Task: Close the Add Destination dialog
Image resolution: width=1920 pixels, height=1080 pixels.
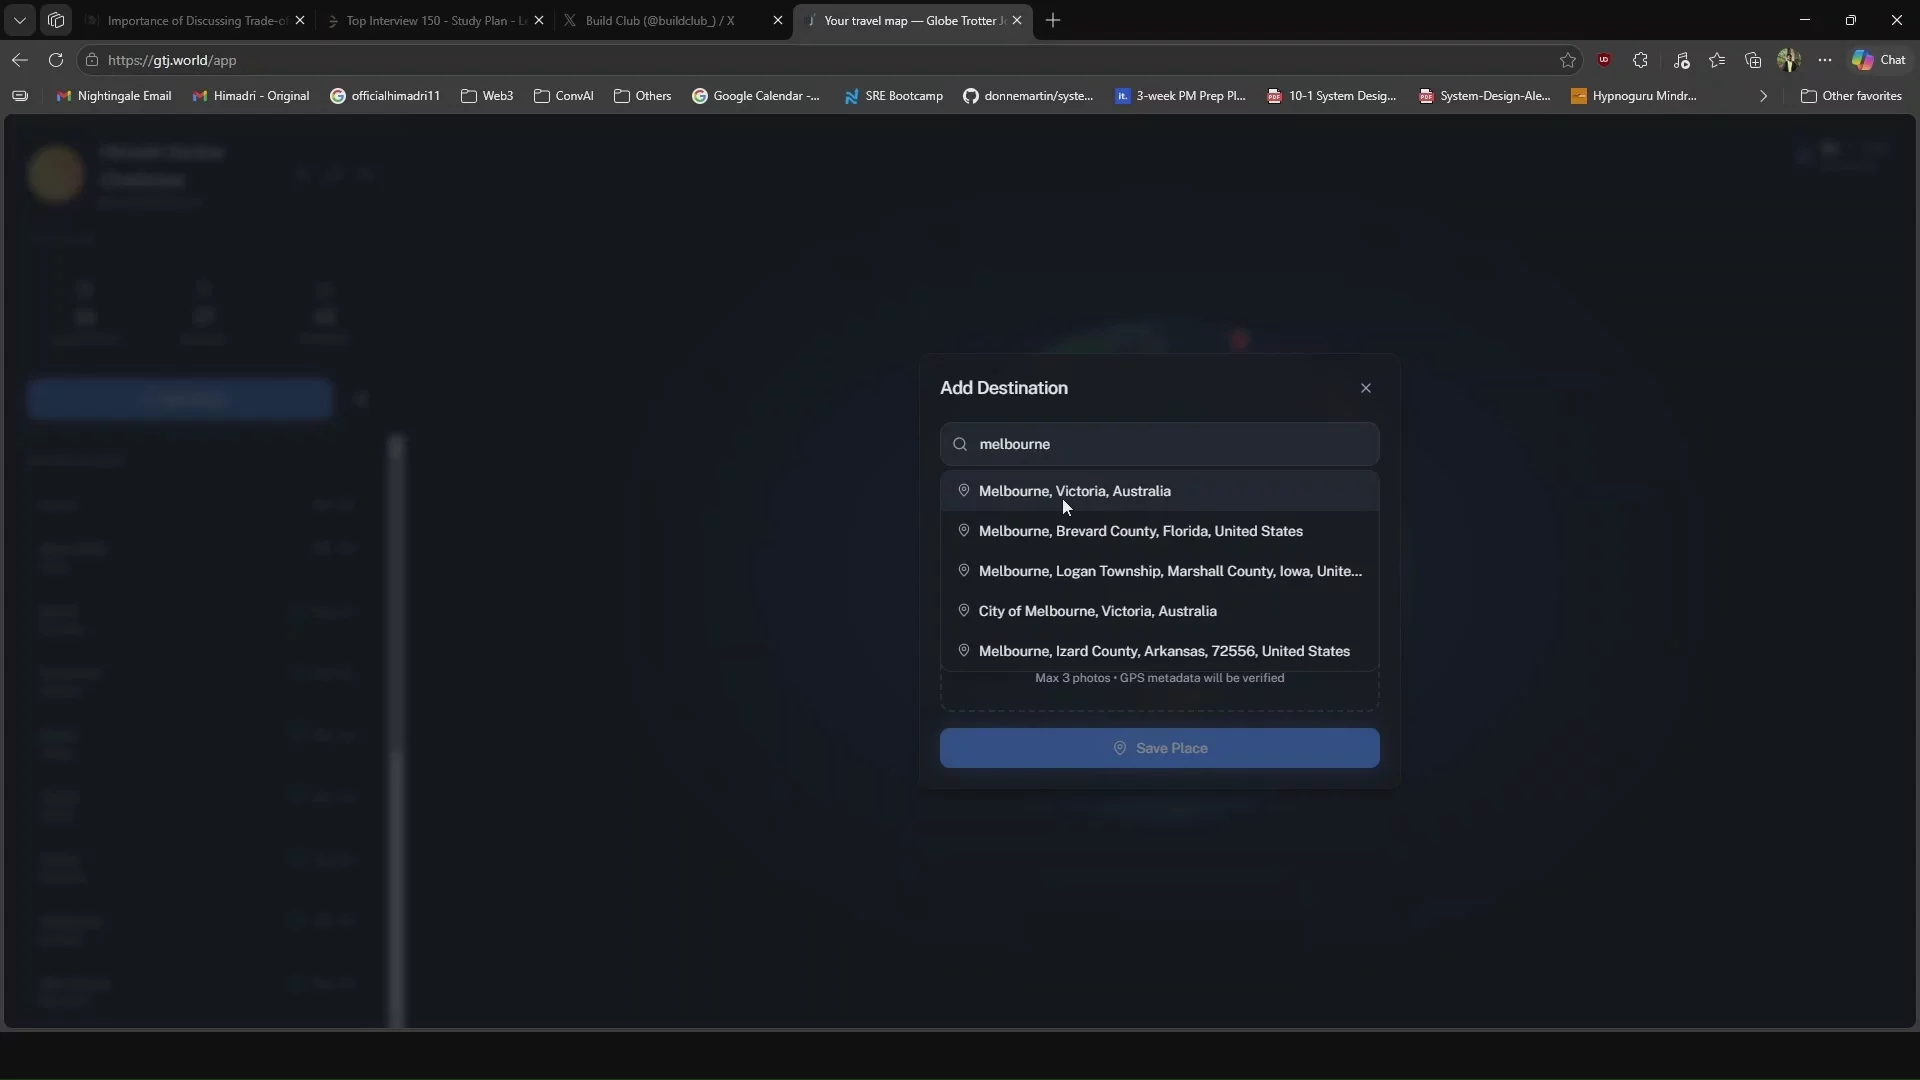Action: (x=1366, y=388)
